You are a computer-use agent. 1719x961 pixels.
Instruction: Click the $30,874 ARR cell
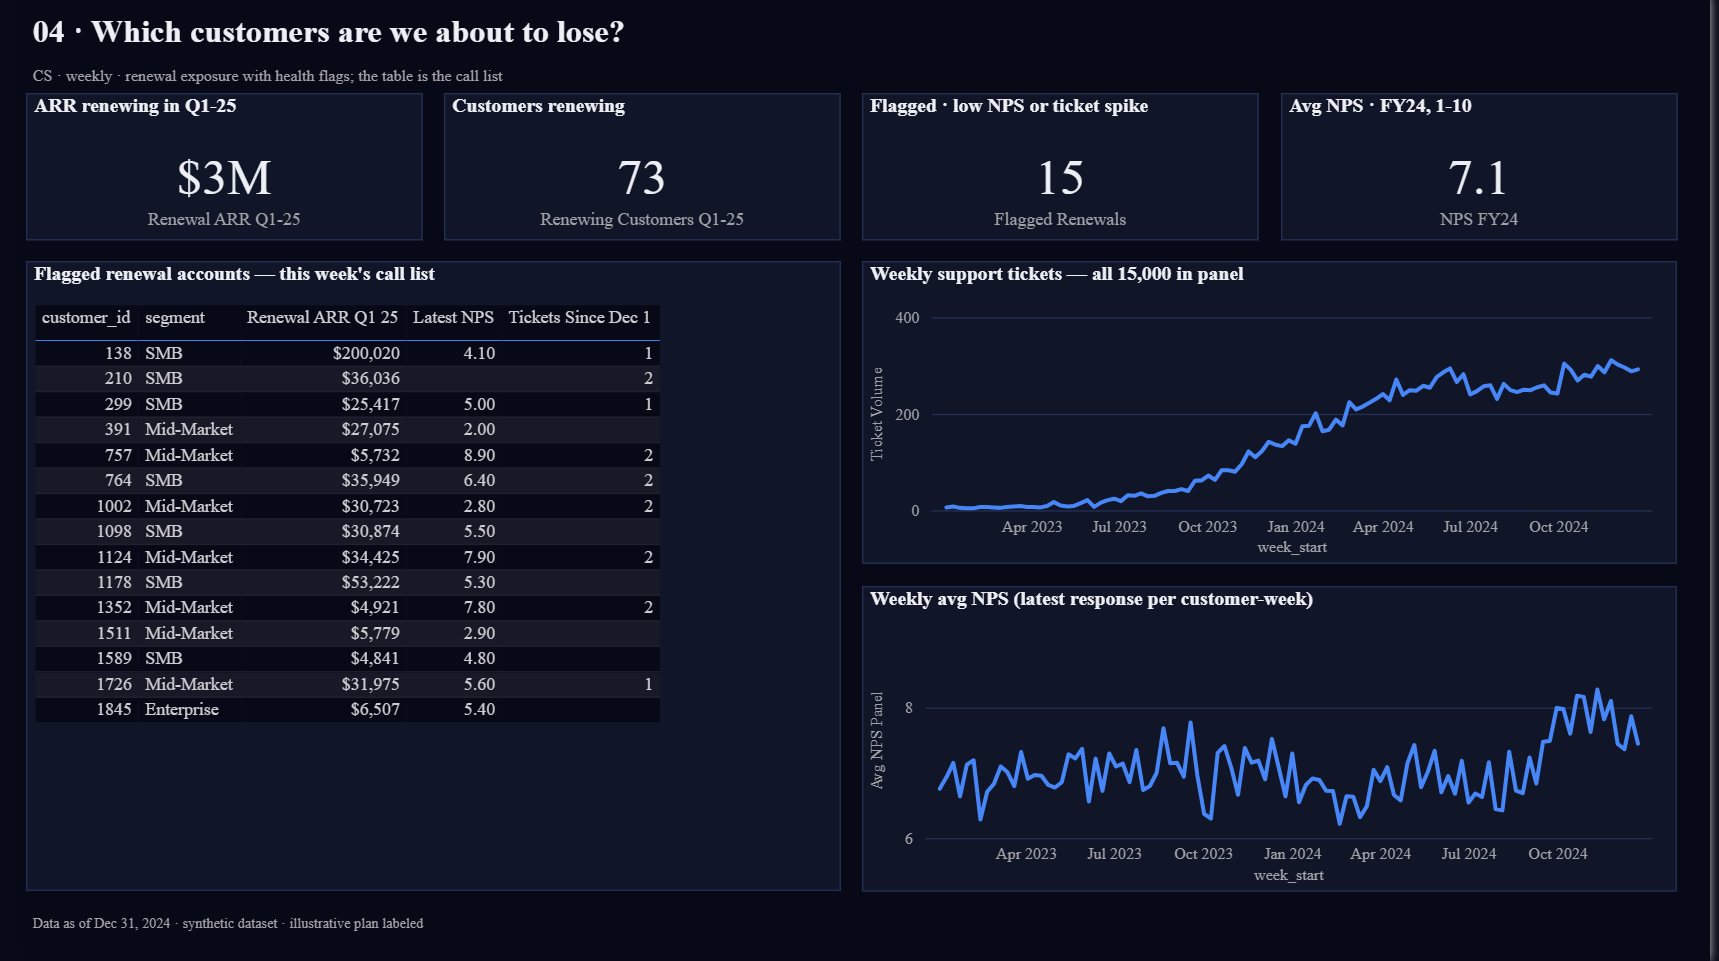pos(370,531)
